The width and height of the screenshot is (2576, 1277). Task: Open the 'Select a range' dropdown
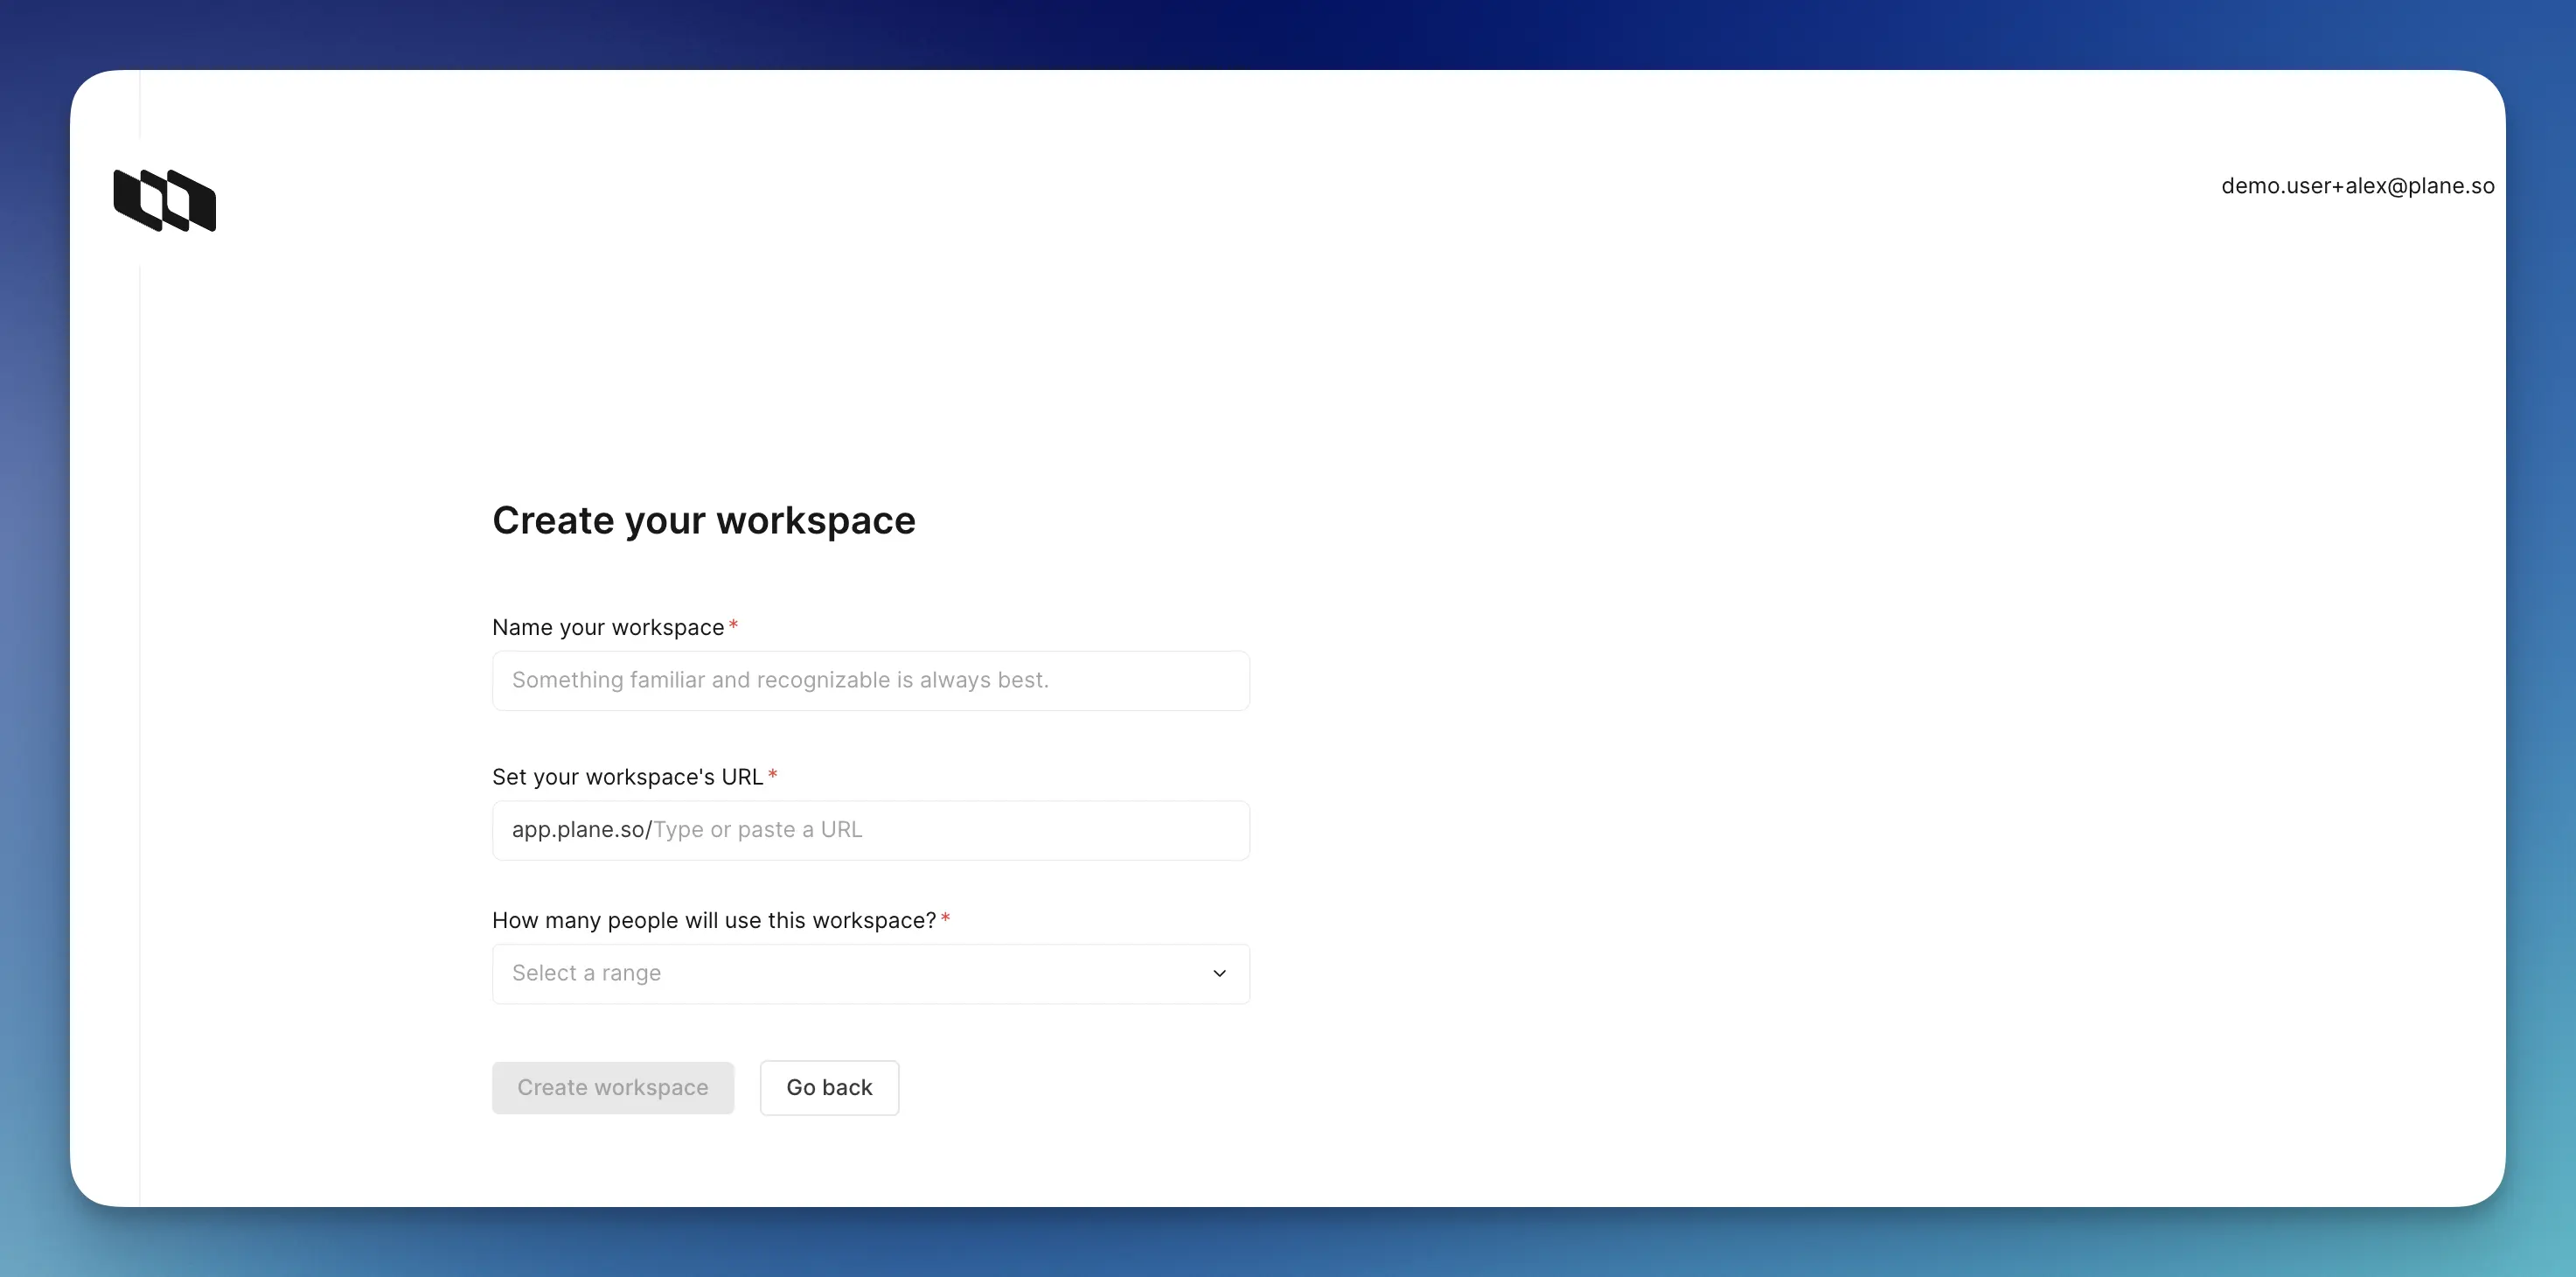tap(870, 973)
